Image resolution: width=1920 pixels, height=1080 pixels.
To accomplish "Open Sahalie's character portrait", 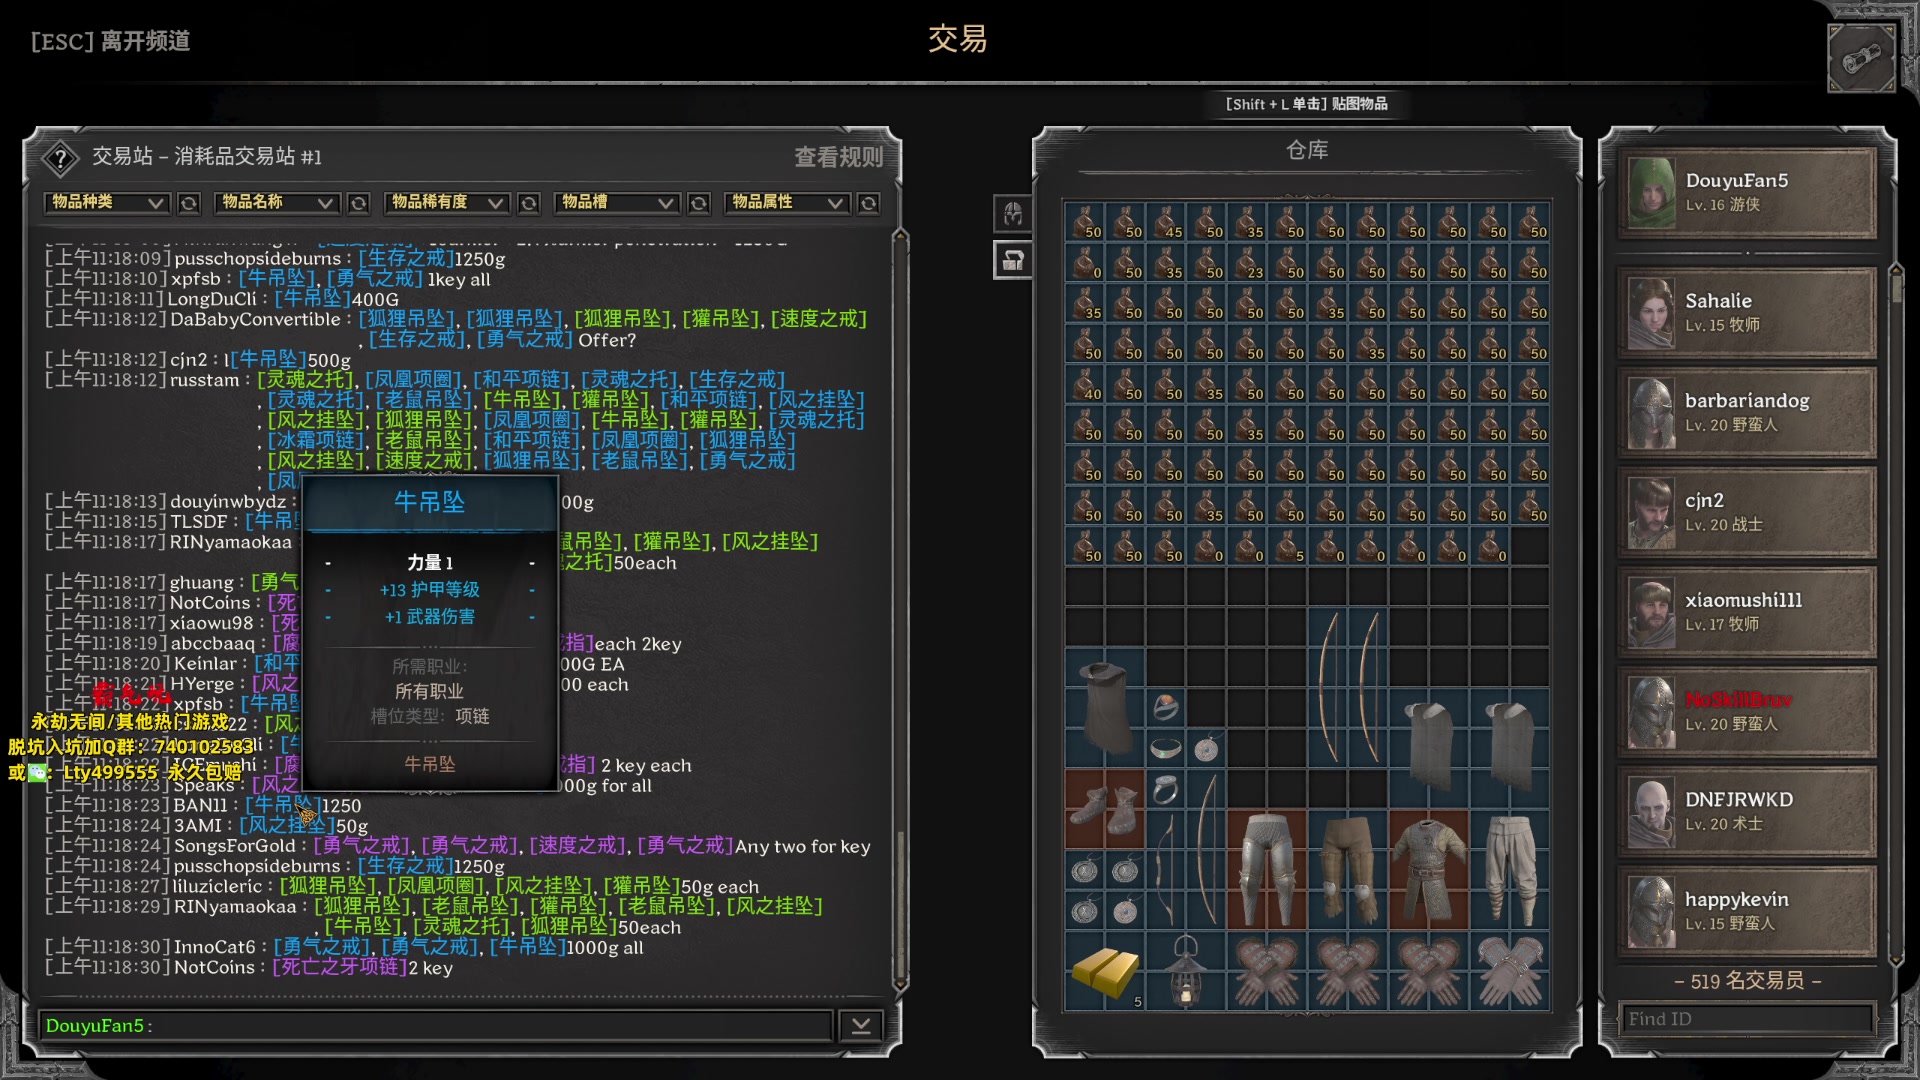I will click(x=1651, y=313).
